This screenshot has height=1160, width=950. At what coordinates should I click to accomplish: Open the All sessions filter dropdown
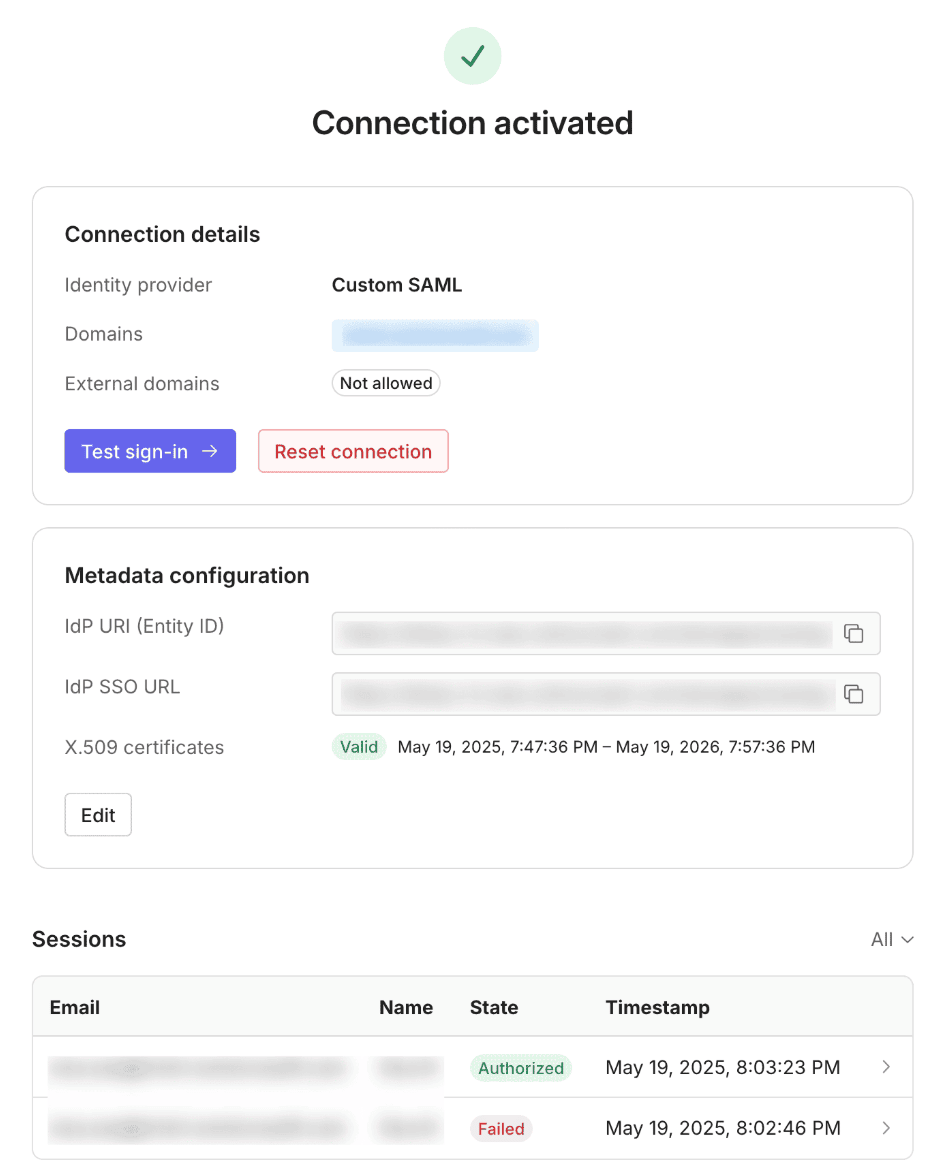click(x=891, y=939)
